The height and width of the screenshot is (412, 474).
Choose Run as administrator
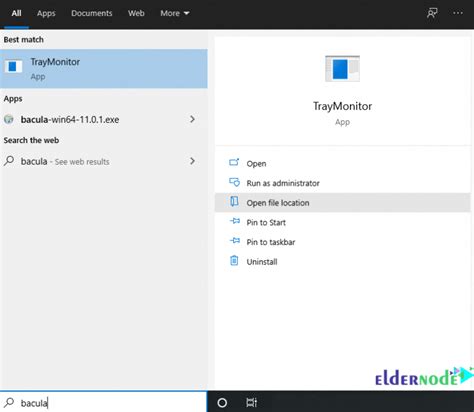pyautogui.click(x=343, y=183)
